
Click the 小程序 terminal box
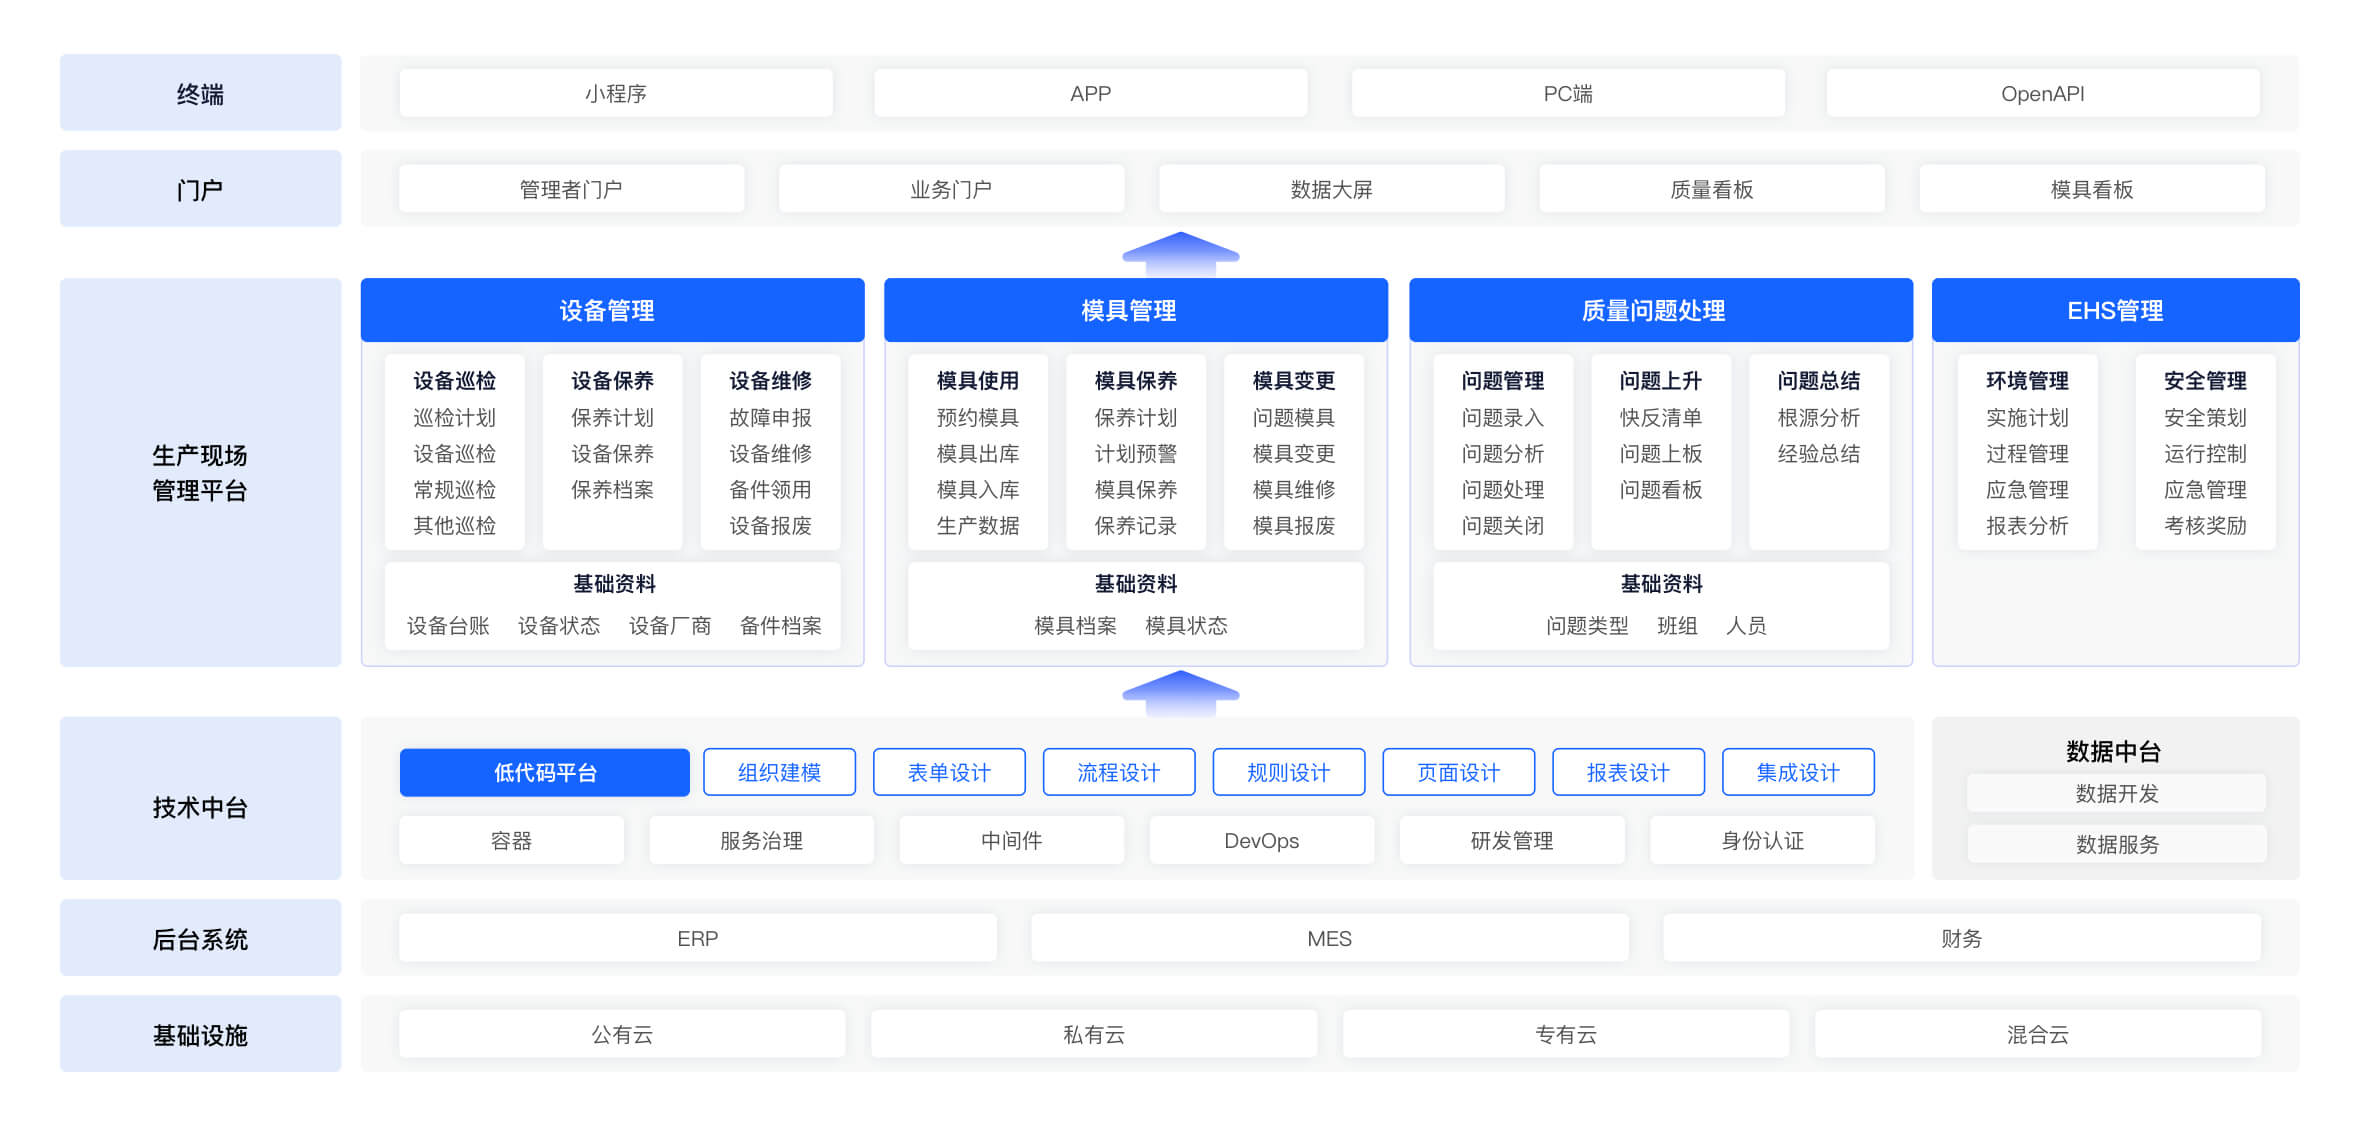coord(616,93)
